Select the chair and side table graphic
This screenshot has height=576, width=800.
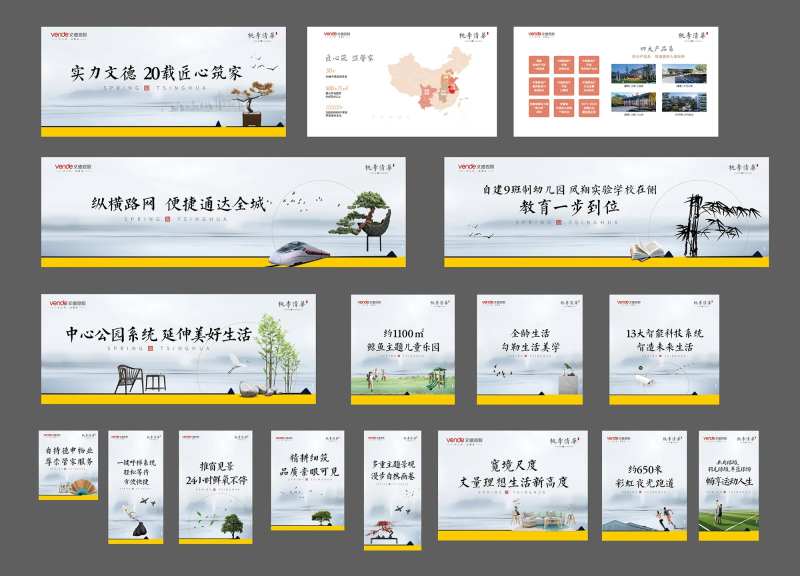click(x=140, y=379)
